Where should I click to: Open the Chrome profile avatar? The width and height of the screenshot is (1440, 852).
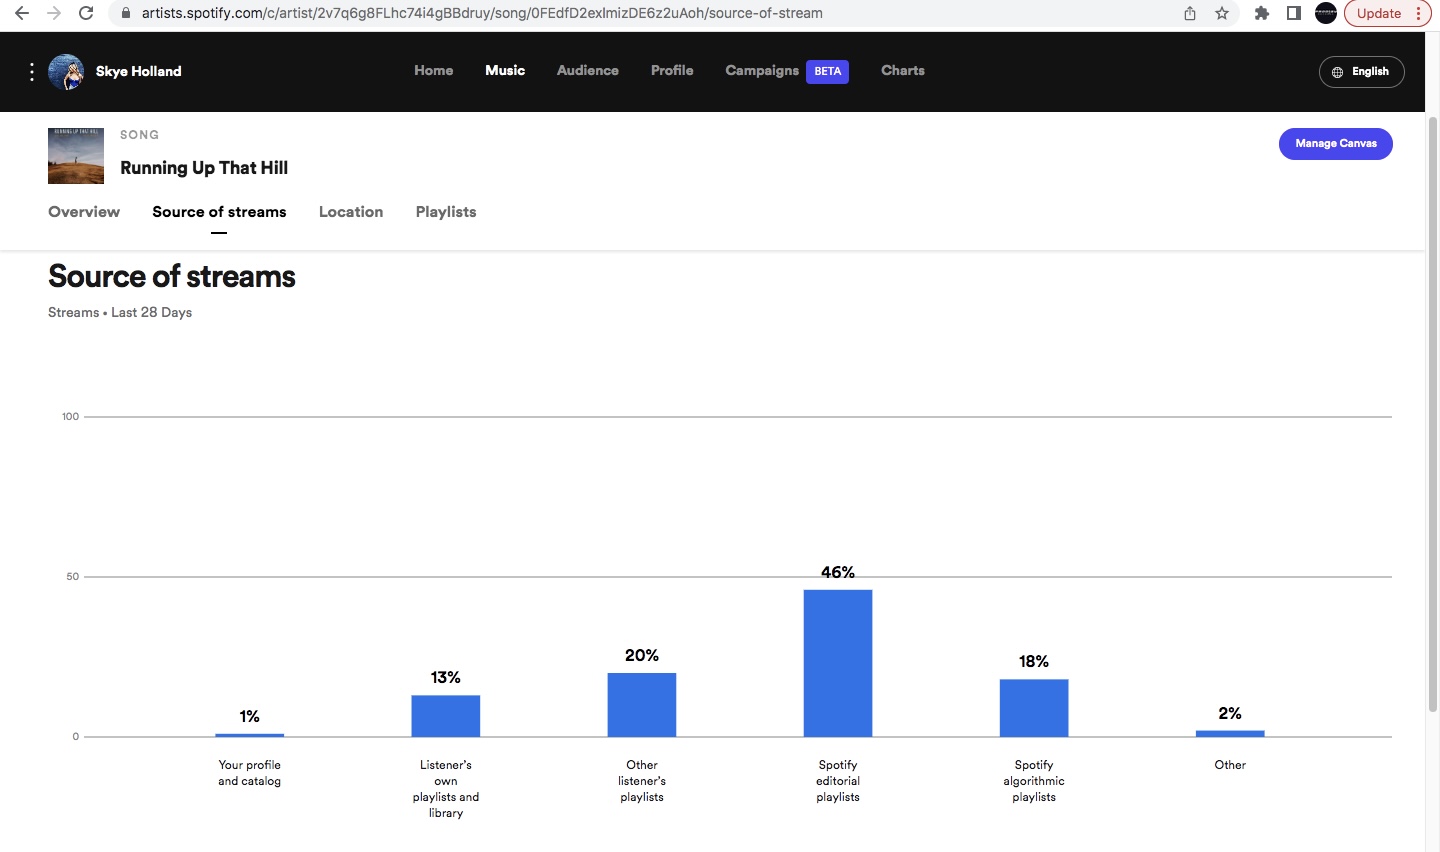(x=1326, y=13)
